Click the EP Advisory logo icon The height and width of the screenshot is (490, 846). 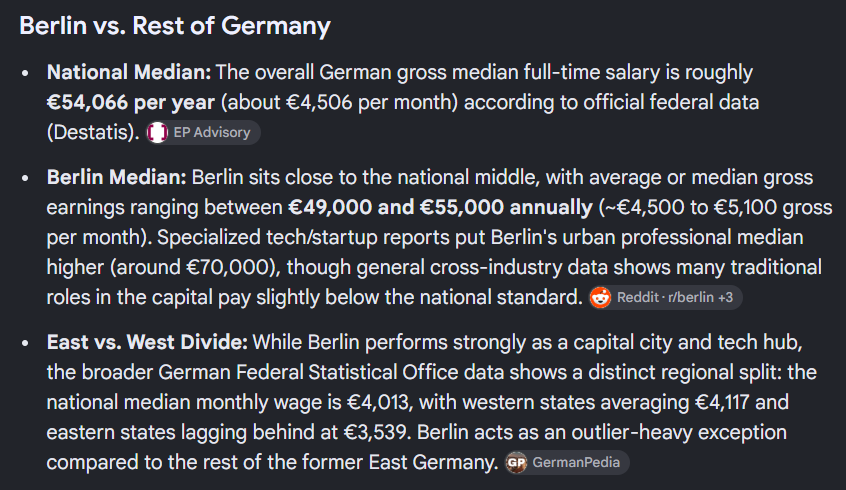(x=158, y=132)
